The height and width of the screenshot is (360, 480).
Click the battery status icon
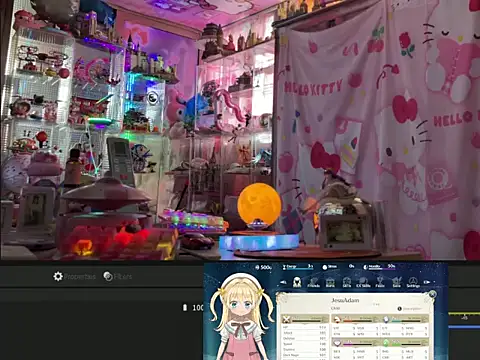[x=185, y=307]
